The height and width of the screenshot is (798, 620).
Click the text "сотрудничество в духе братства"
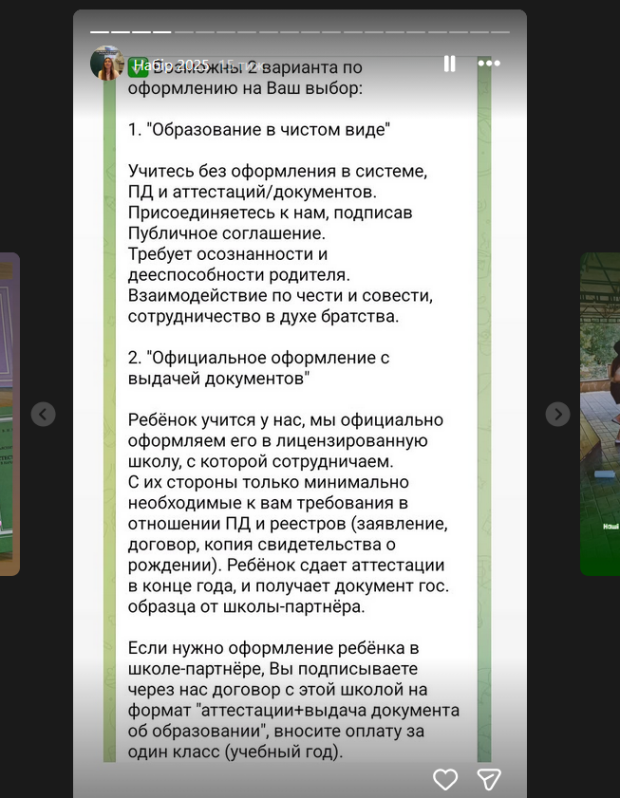pyautogui.click(x=262, y=315)
